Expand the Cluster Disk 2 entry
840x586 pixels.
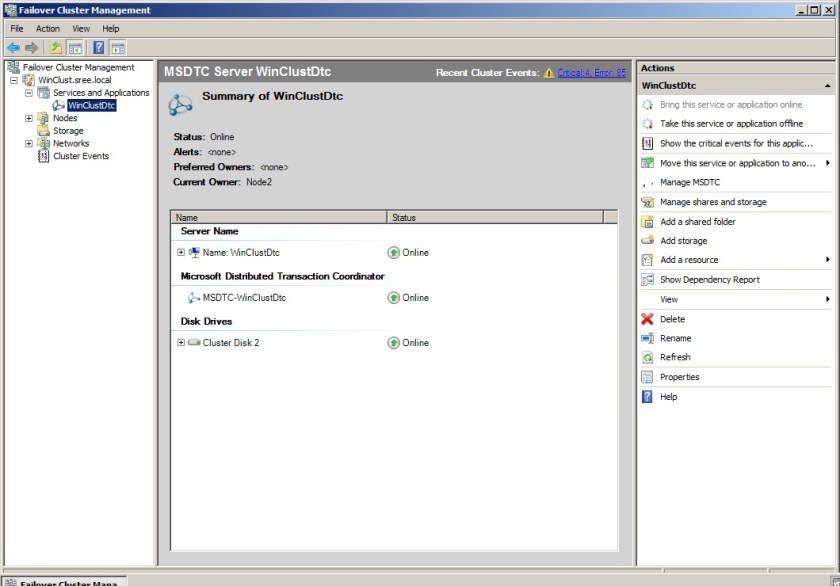(x=181, y=342)
